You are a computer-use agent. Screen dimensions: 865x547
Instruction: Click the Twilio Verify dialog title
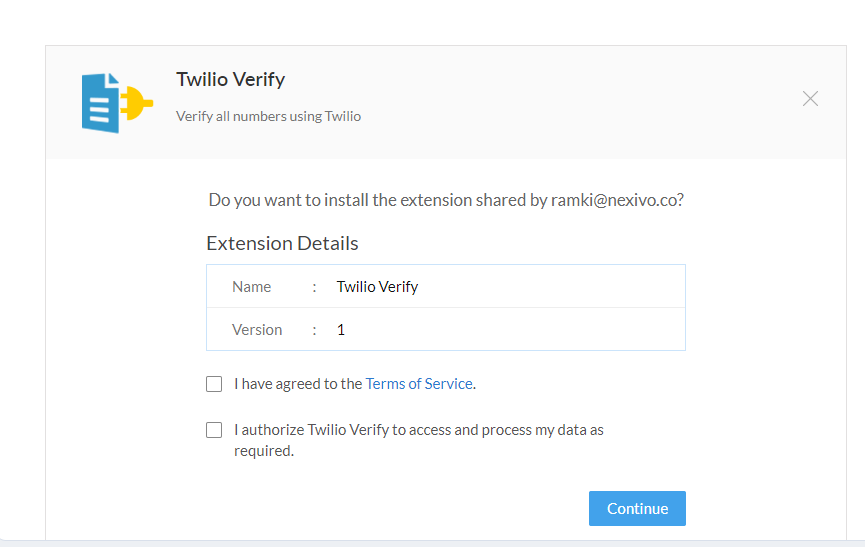(x=231, y=79)
